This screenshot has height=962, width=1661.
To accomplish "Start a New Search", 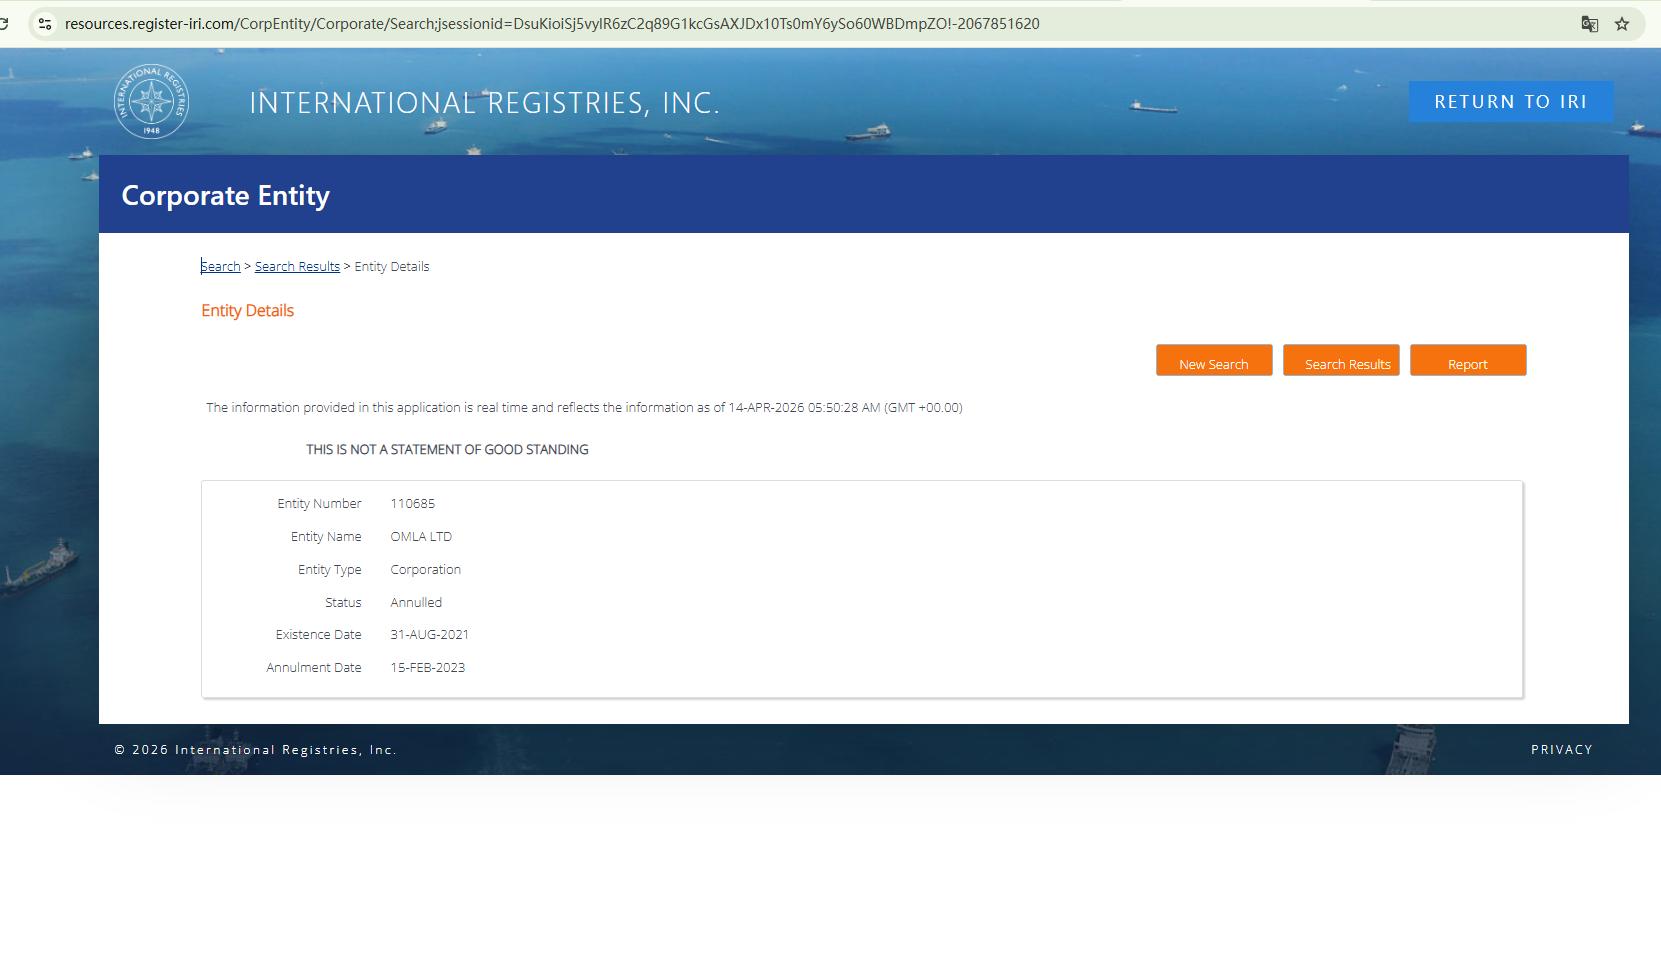I will (x=1214, y=361).
